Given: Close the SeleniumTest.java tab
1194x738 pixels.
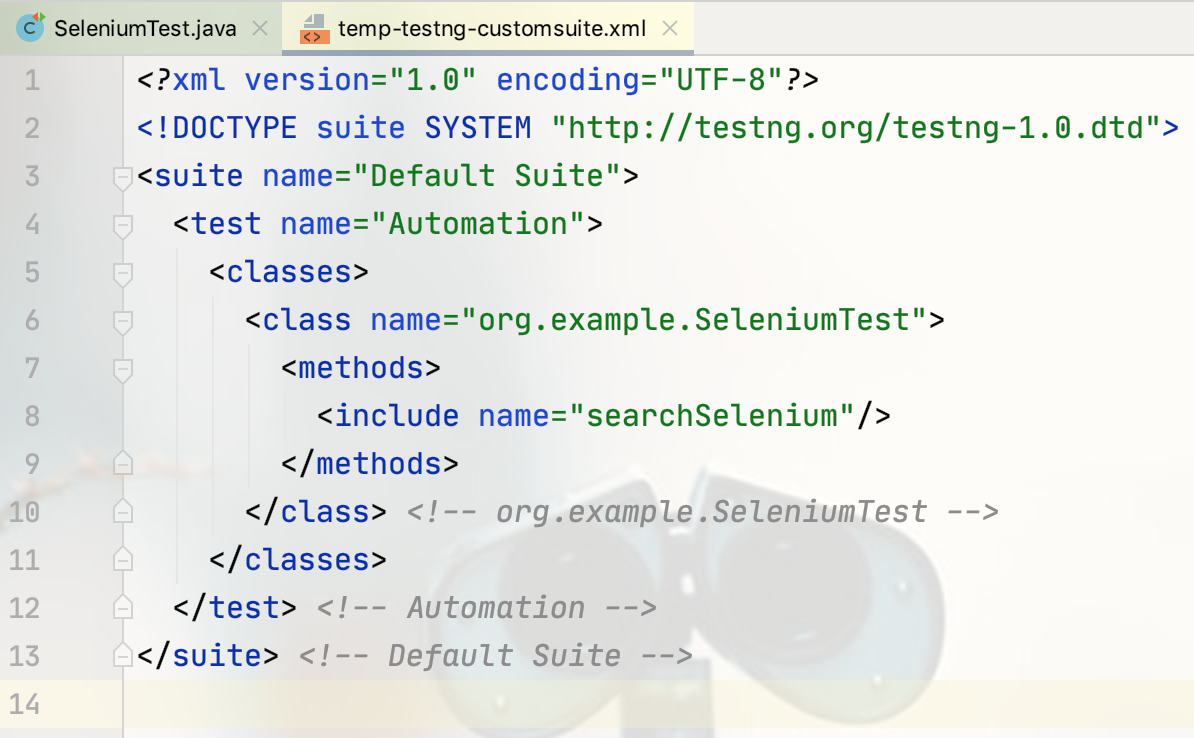Looking at the screenshot, I should [x=260, y=28].
